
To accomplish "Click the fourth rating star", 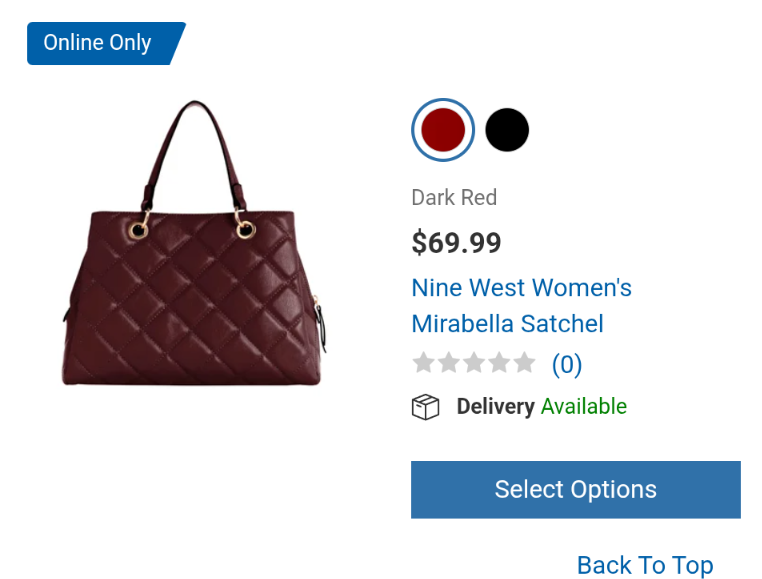I will tap(499, 363).
